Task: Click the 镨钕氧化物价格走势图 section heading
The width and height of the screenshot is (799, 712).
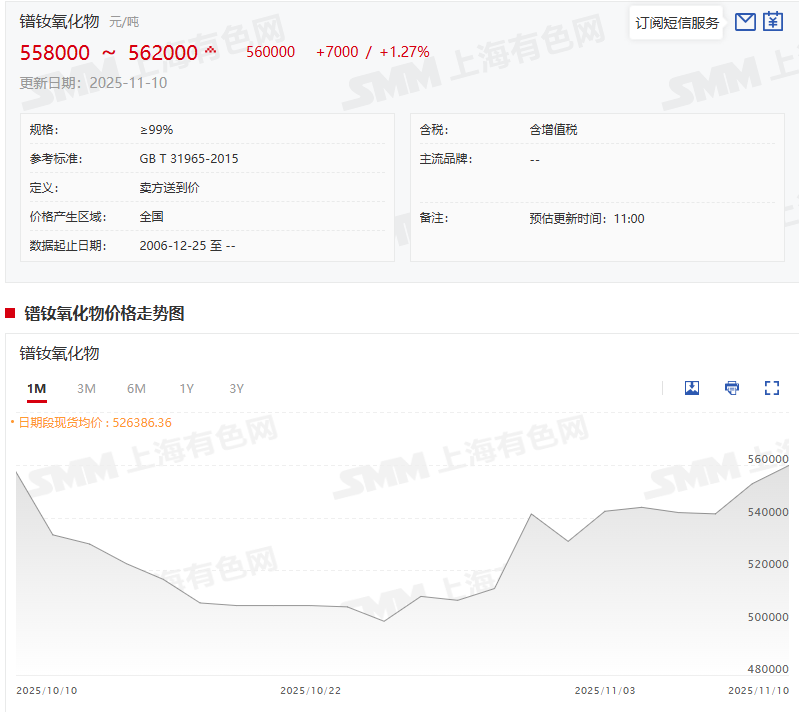Action: pyautogui.click(x=104, y=313)
